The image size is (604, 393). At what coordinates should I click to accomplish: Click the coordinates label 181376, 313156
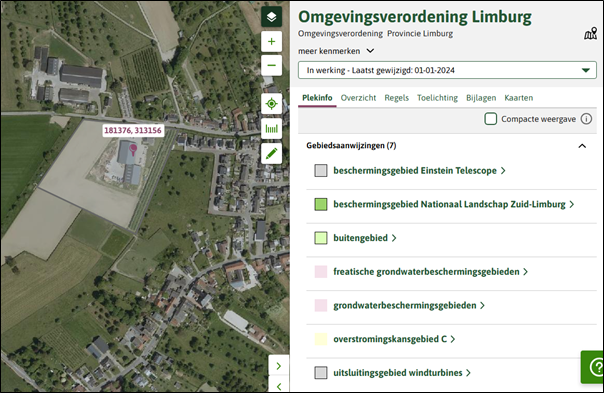pyautogui.click(x=133, y=131)
